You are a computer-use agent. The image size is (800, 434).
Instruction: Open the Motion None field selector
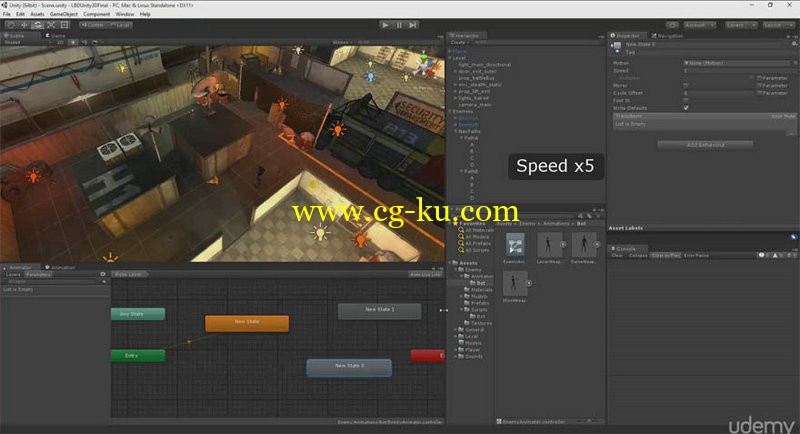[x=793, y=63]
